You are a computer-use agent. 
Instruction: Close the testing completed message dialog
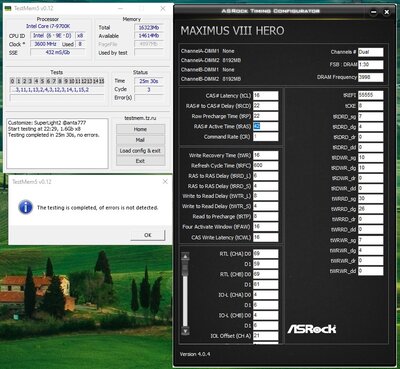click(x=165, y=182)
